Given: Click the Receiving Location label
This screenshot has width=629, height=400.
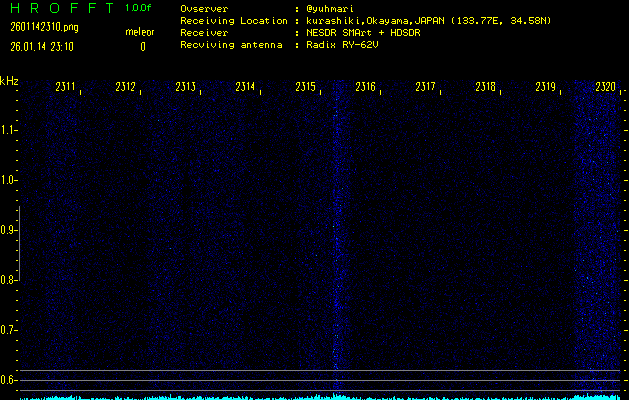Looking at the screenshot, I should click(234, 21).
